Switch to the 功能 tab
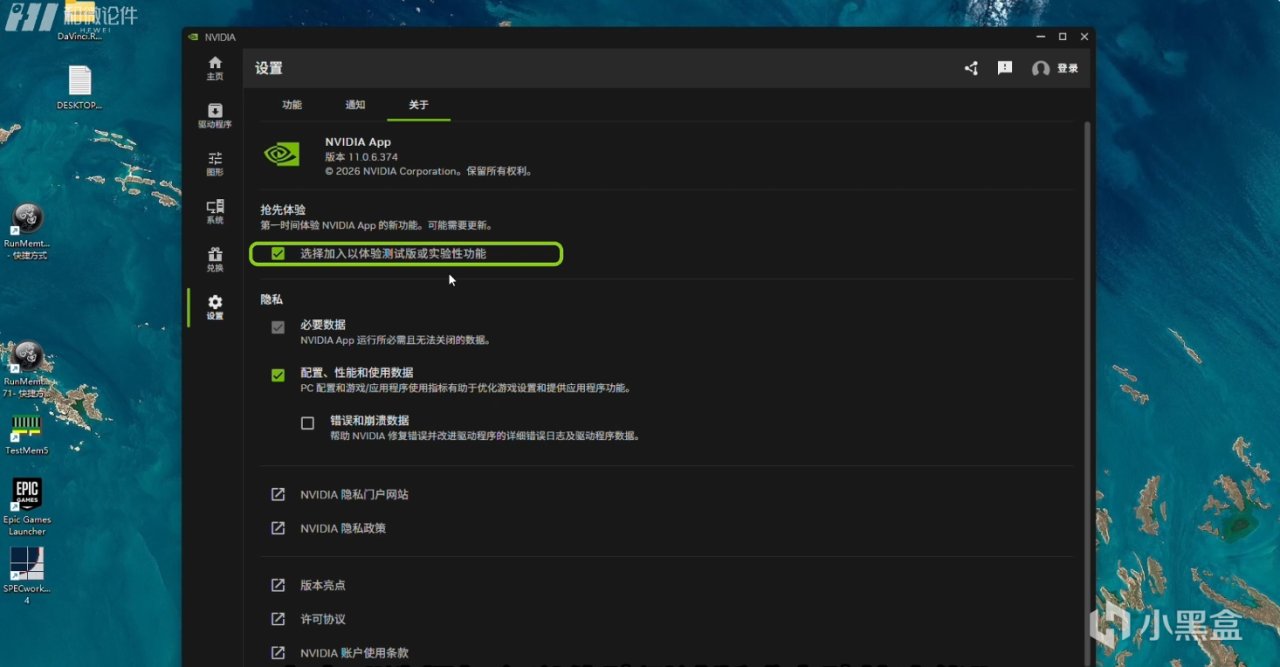This screenshot has width=1280, height=667. tap(291, 105)
